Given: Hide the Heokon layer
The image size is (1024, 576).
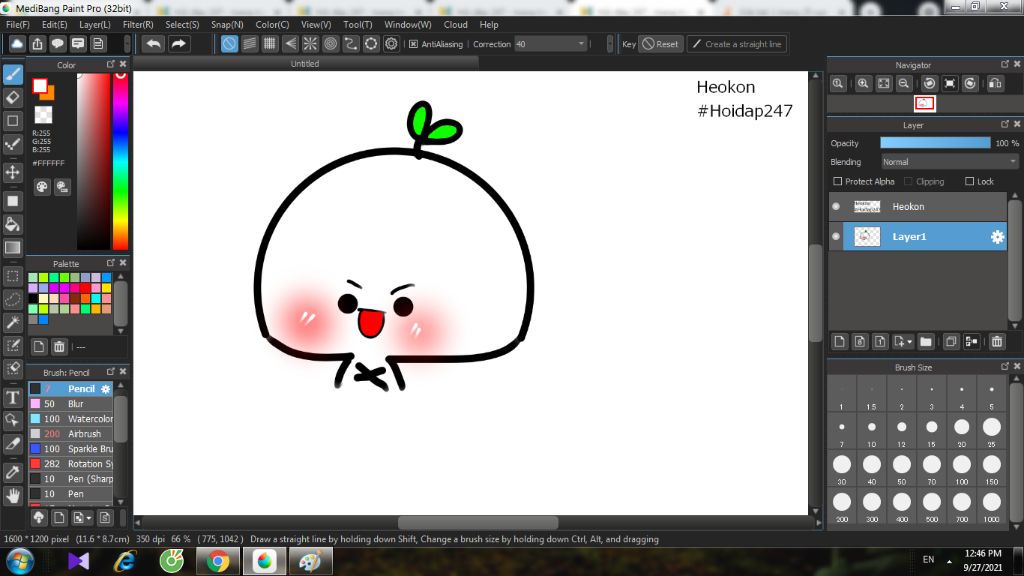Looking at the screenshot, I should tap(836, 206).
